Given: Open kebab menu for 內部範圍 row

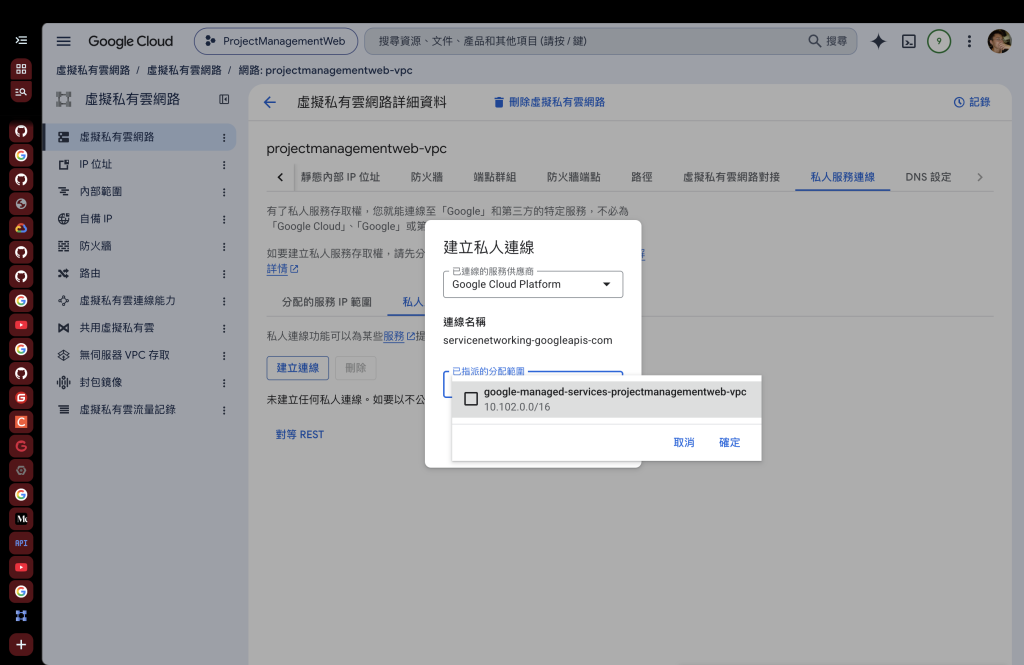Looking at the screenshot, I should [224, 193].
